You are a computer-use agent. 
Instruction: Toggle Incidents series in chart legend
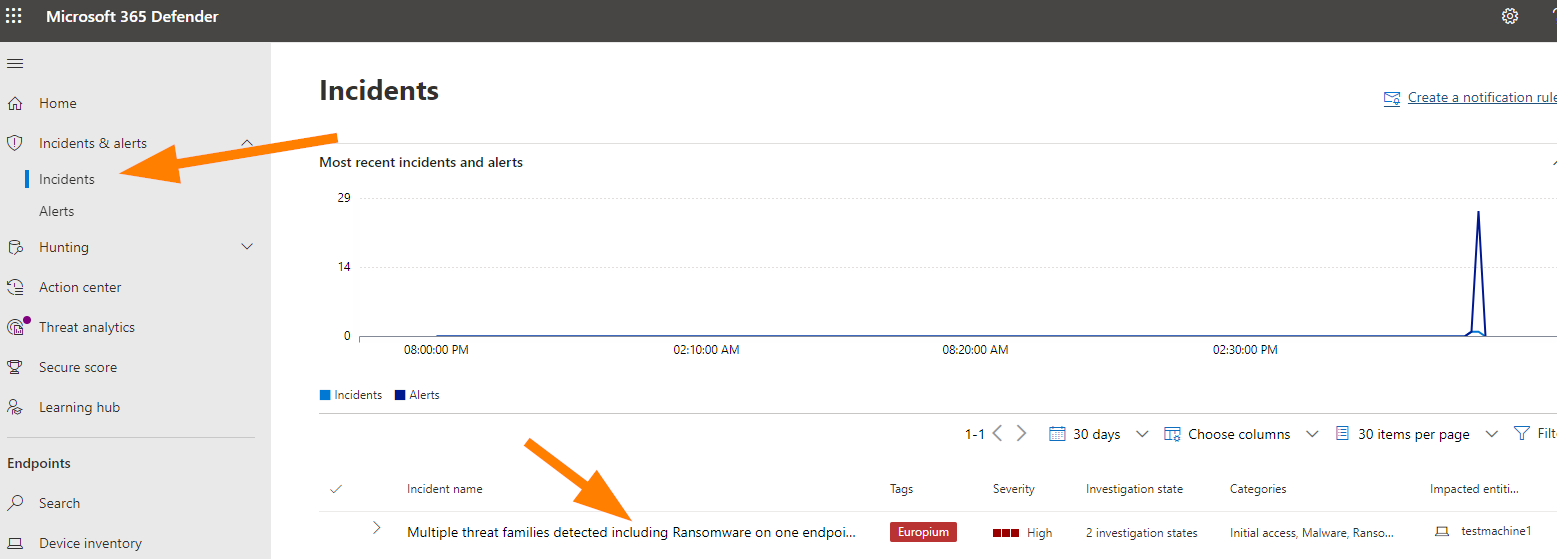350,395
